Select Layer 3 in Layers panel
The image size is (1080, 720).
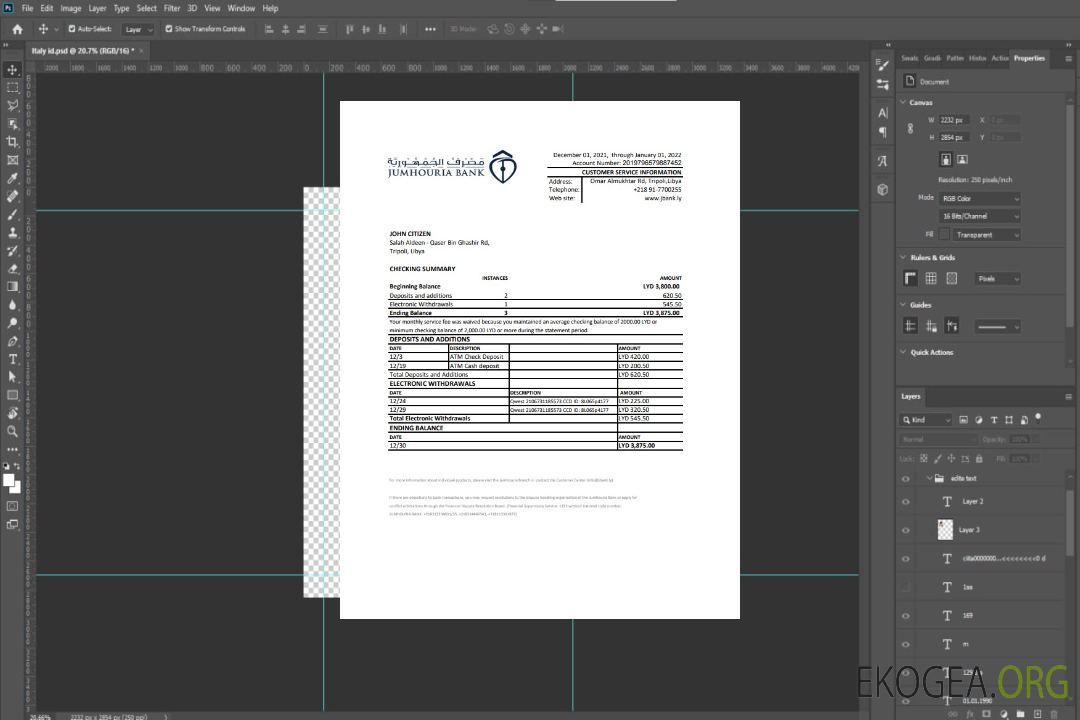click(970, 529)
